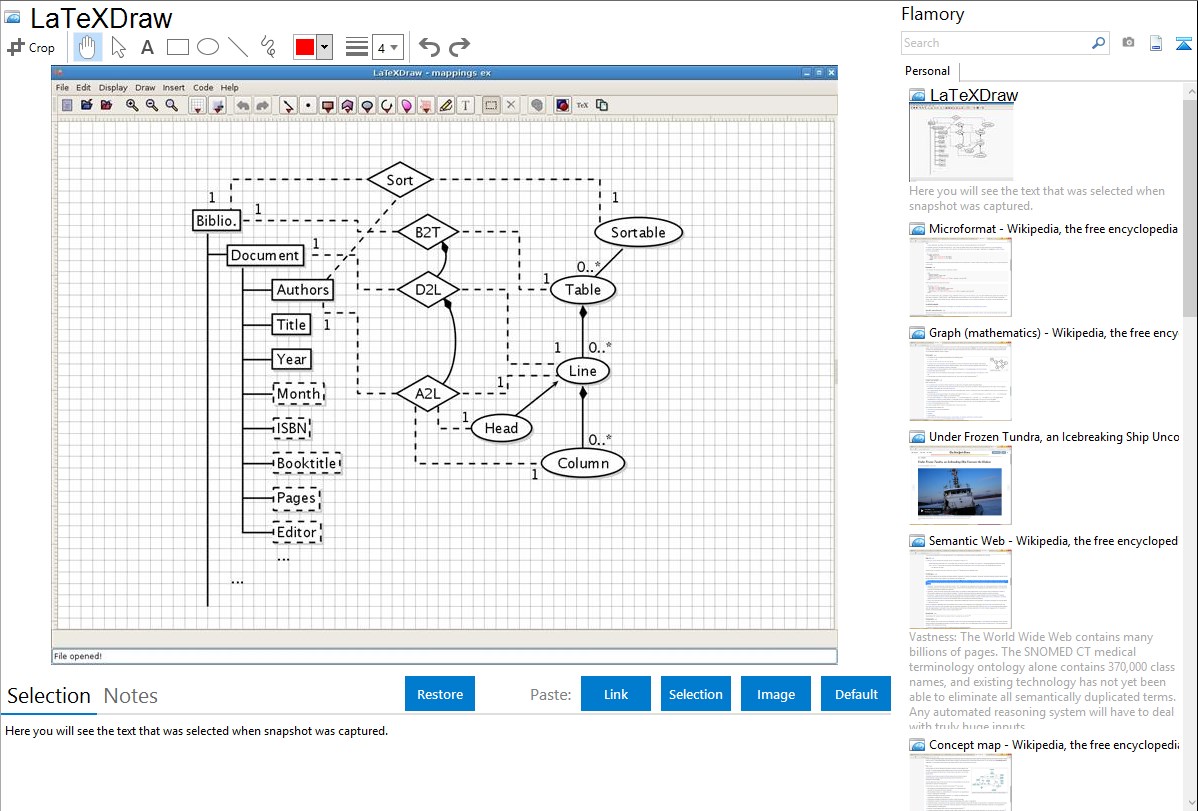Click the red color swatch
The height and width of the screenshot is (811, 1198).
pos(304,47)
